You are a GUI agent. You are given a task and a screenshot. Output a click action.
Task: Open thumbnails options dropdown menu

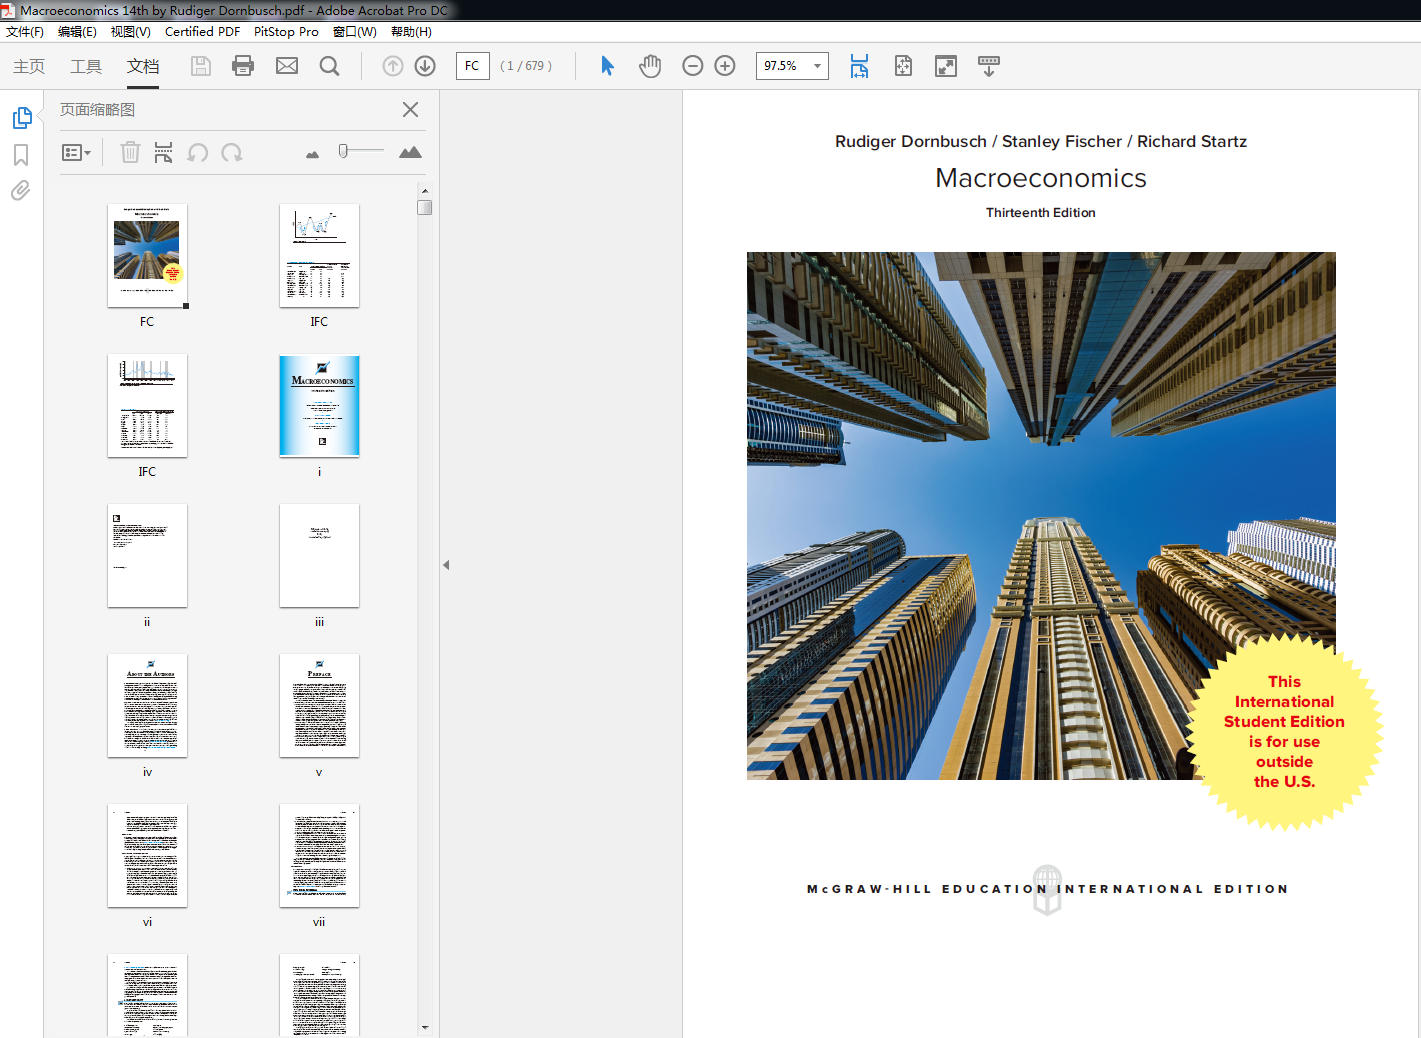click(x=77, y=152)
